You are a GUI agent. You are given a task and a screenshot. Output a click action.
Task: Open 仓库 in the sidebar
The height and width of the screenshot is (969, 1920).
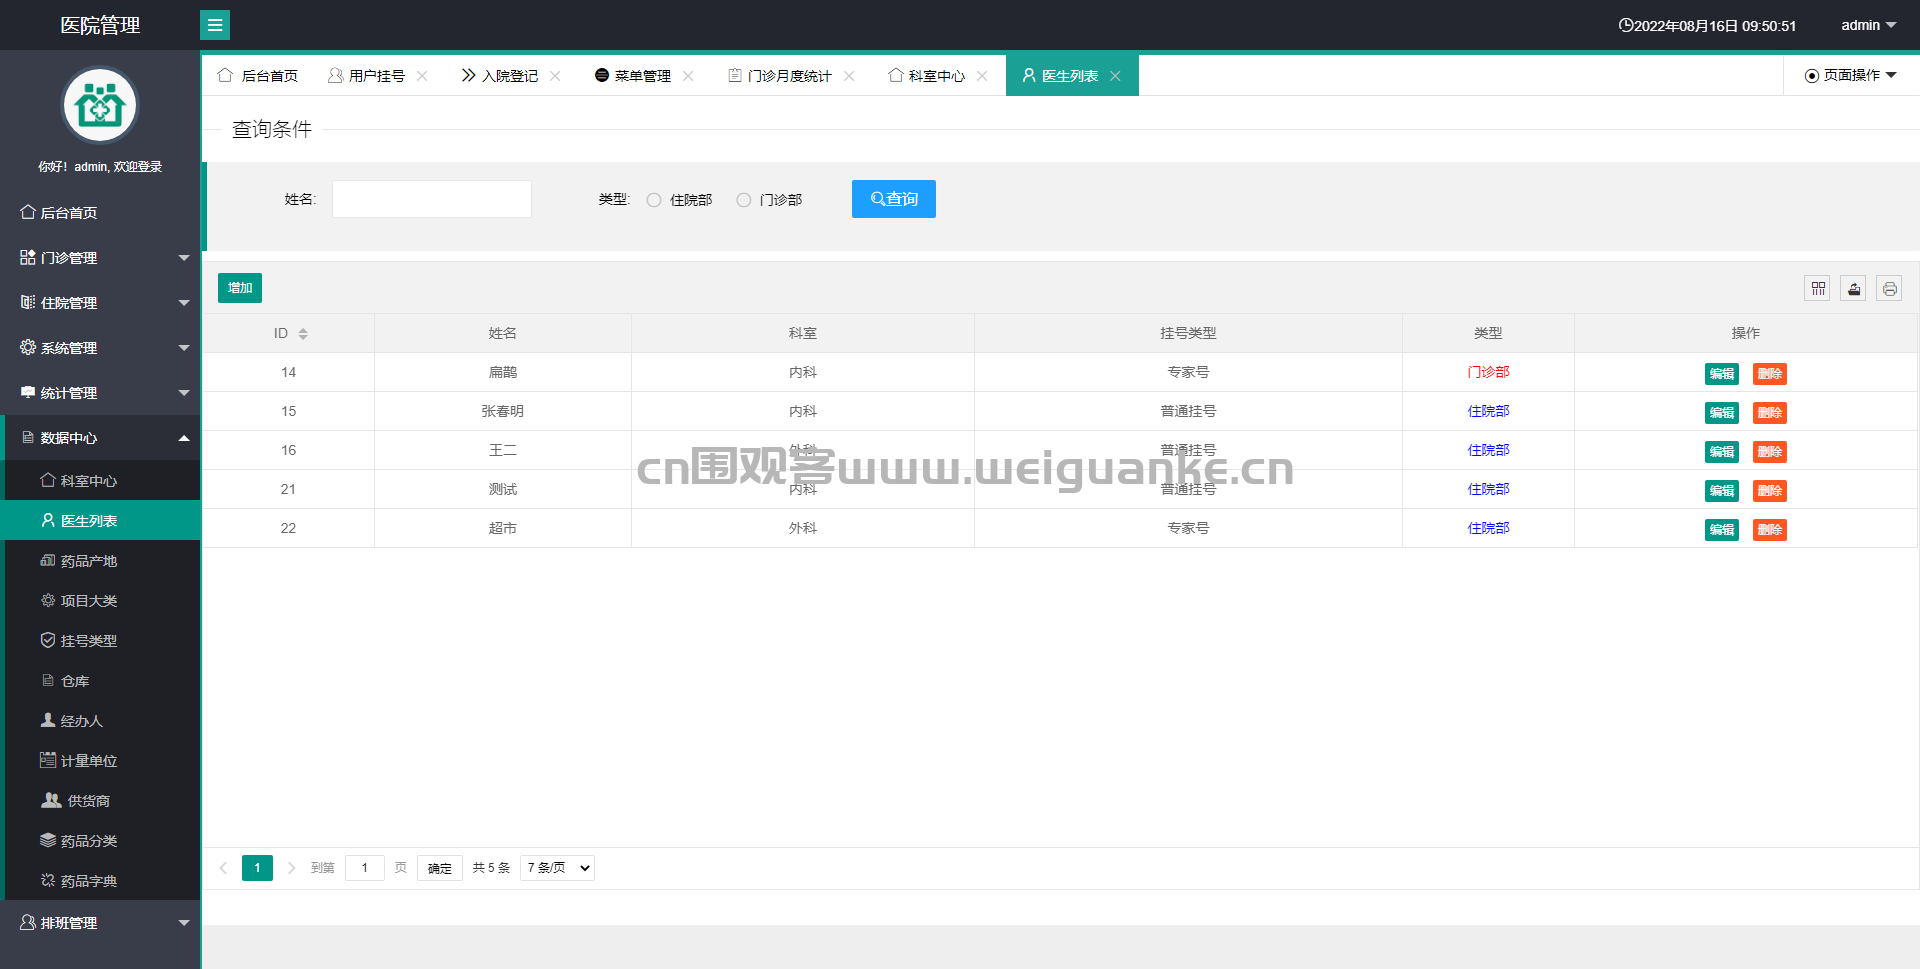tap(100, 680)
